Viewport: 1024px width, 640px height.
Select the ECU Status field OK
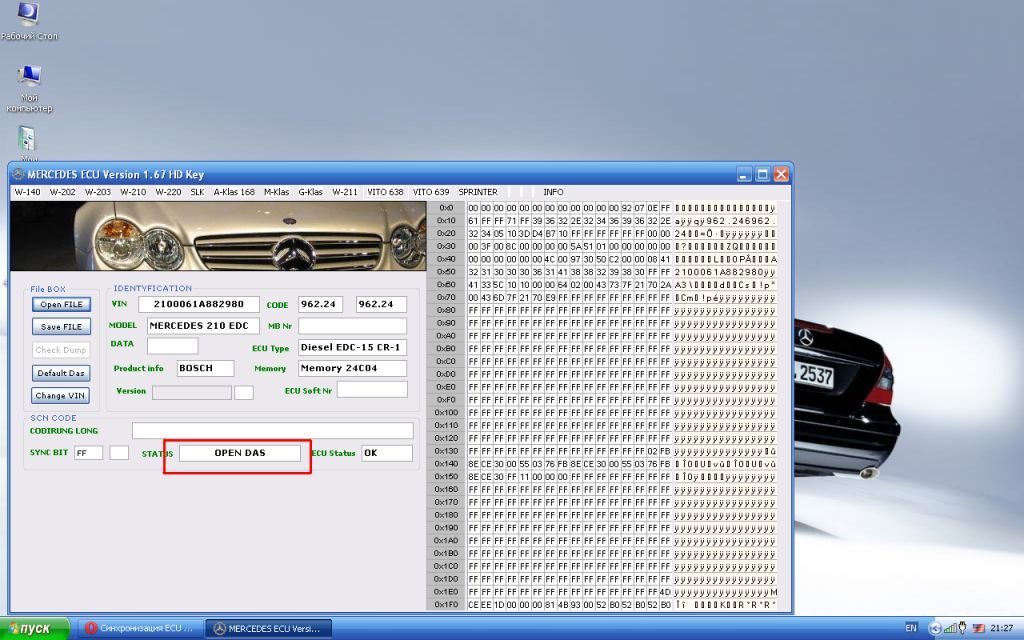[x=387, y=453]
